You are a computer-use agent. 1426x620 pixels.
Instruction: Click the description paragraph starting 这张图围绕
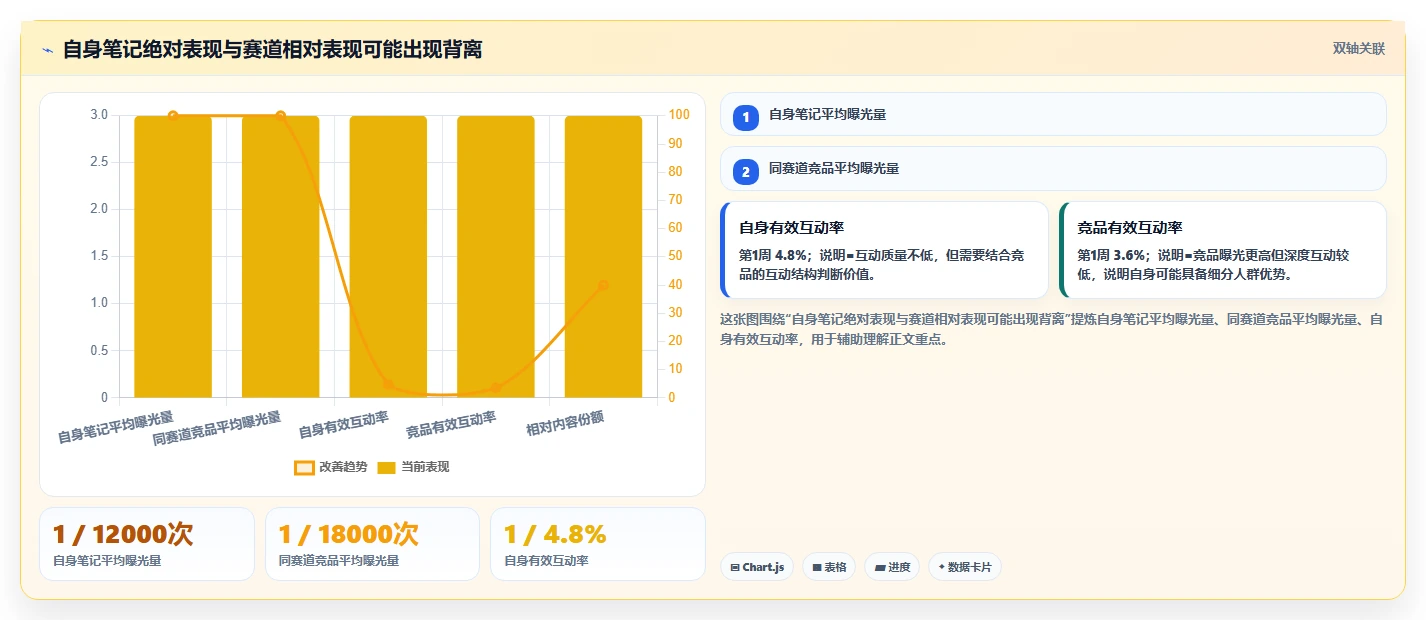click(x=1052, y=329)
